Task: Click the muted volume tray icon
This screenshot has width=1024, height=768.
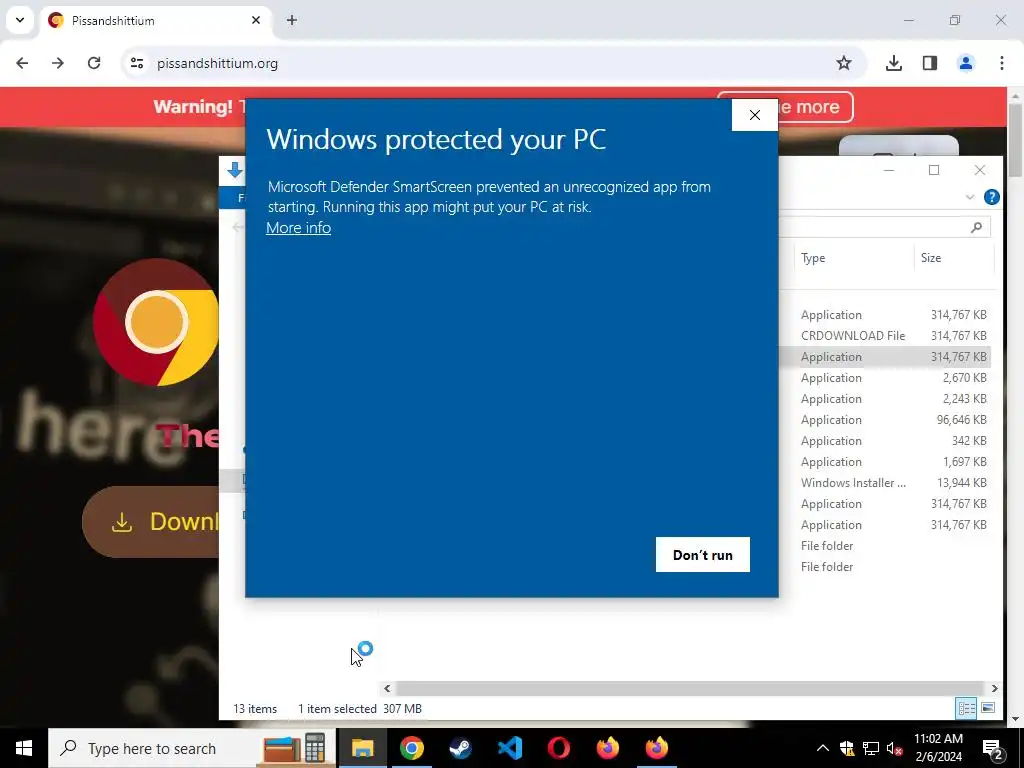Action: tap(894, 748)
